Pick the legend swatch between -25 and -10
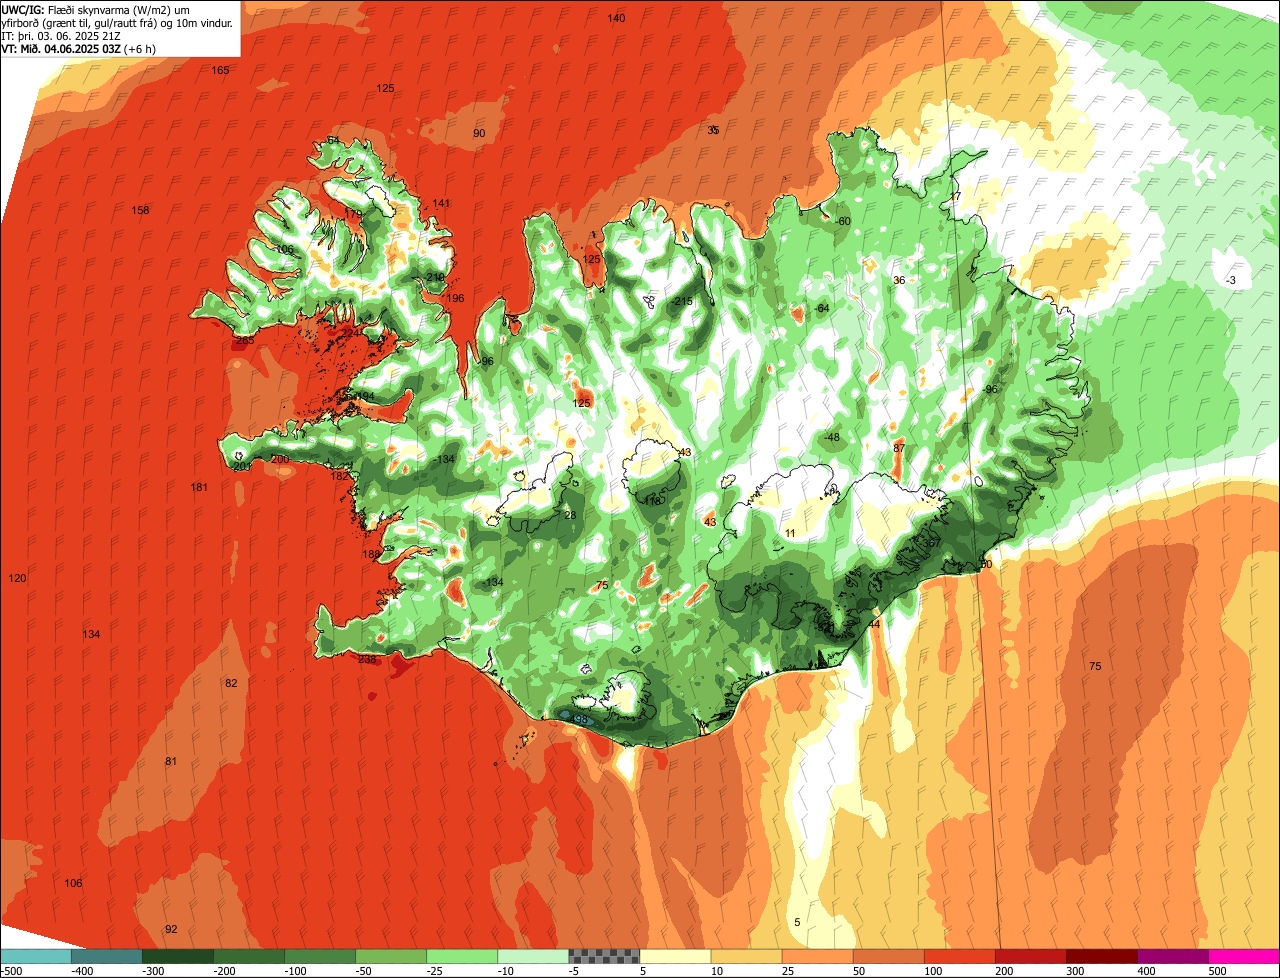 pyautogui.click(x=462, y=956)
